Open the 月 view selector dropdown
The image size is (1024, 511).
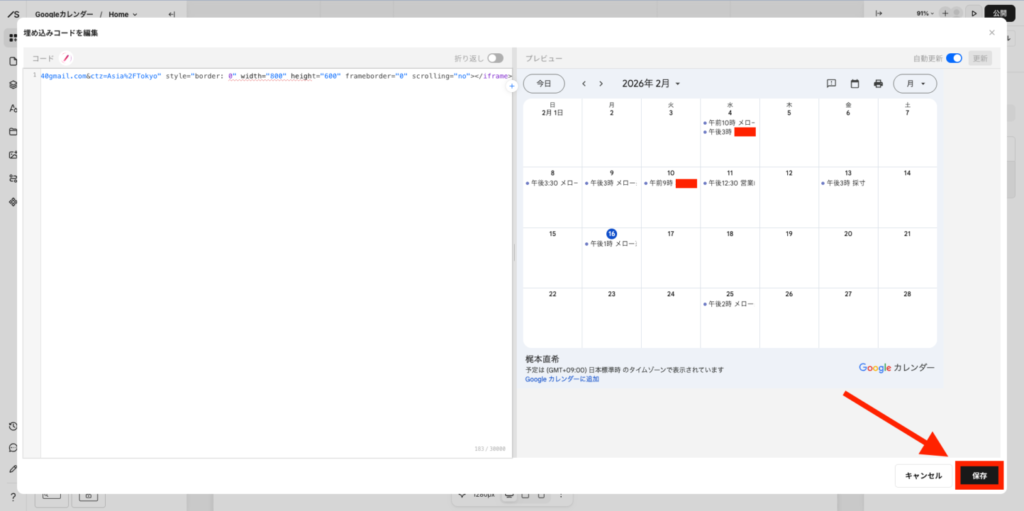(x=915, y=84)
